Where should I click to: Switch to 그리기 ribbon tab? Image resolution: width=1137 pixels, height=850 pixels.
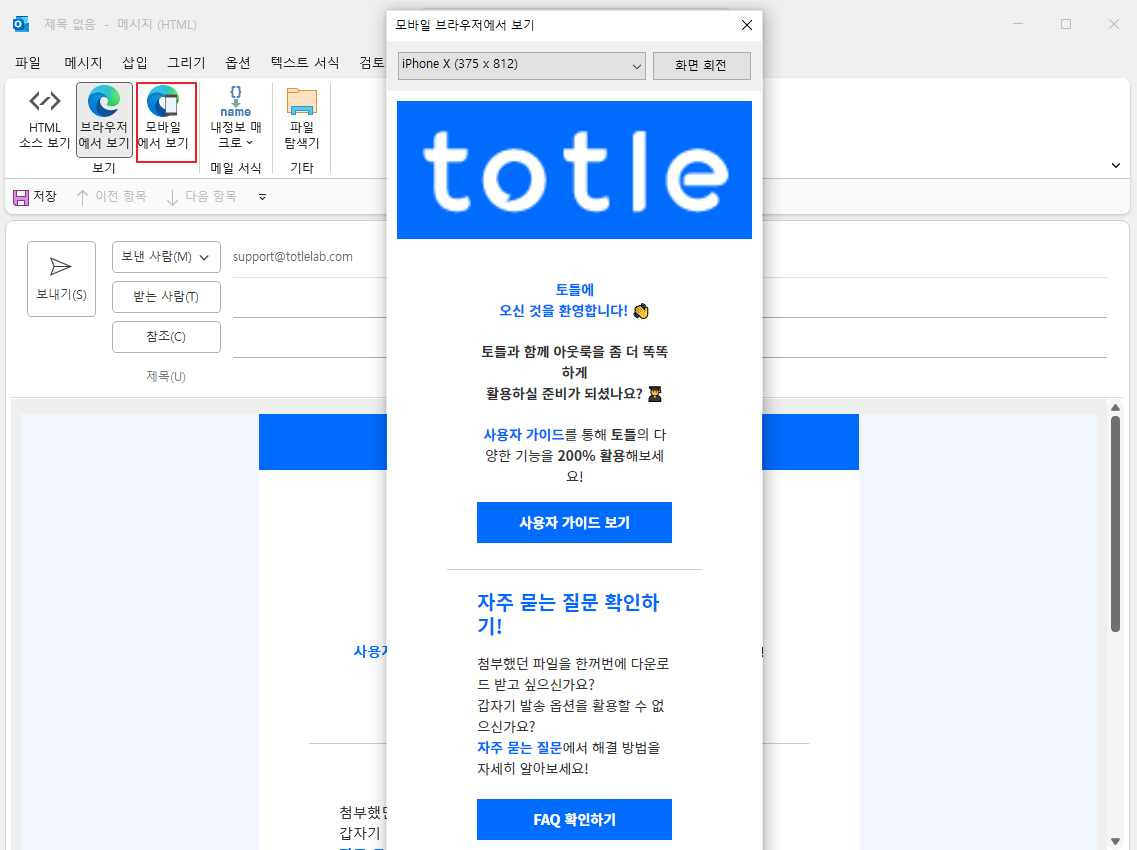click(x=186, y=63)
